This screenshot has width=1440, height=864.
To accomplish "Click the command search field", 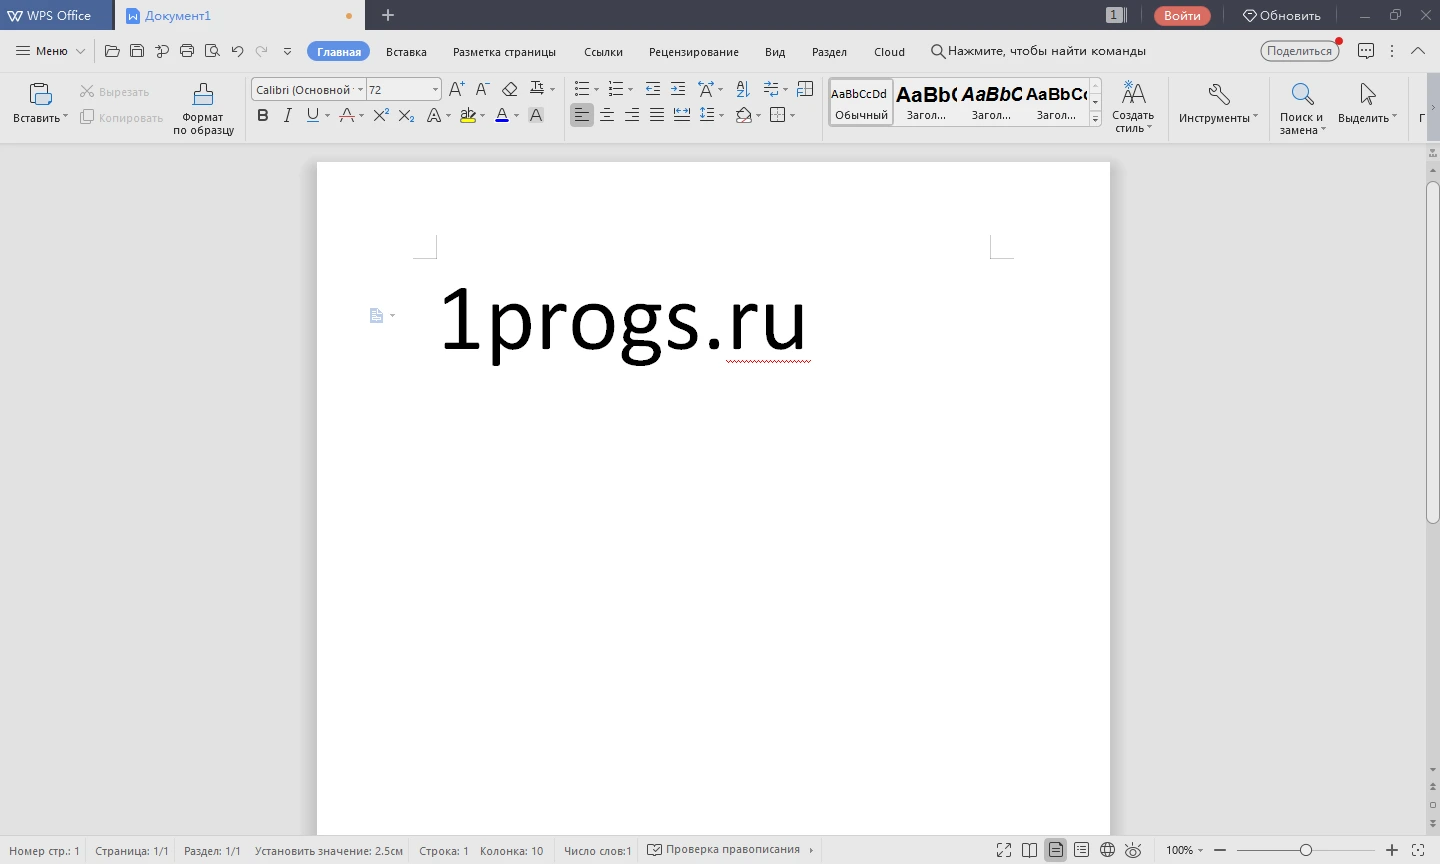I will 1038,51.
